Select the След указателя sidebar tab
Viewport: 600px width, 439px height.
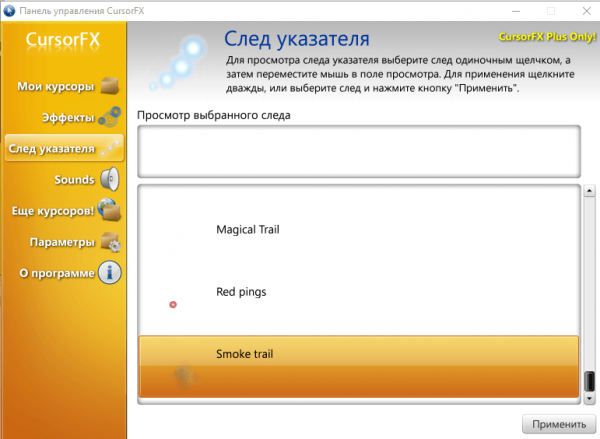point(64,148)
